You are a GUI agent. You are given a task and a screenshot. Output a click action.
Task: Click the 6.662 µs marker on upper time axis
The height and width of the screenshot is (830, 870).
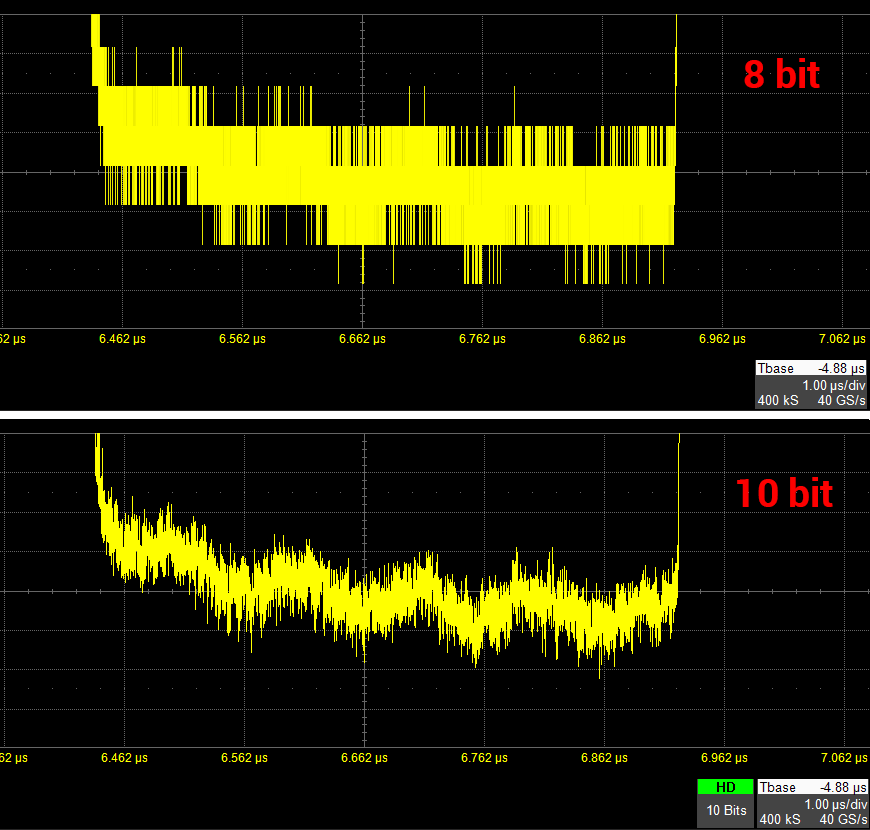[362, 339]
